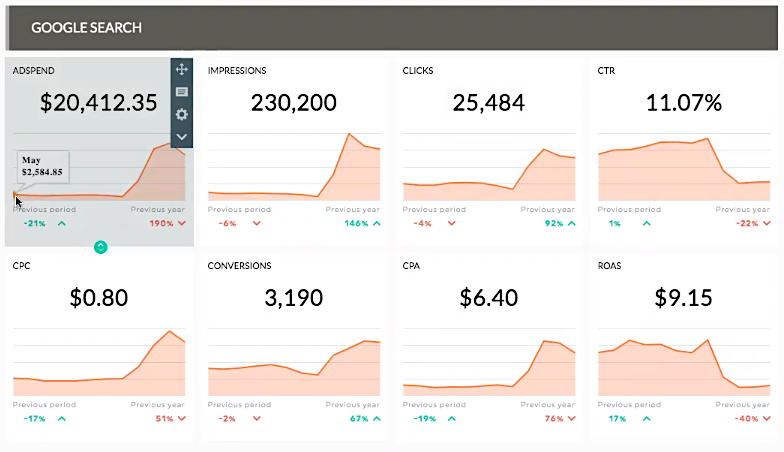
Task: Click the ROAS trend chart
Action: coord(684,367)
